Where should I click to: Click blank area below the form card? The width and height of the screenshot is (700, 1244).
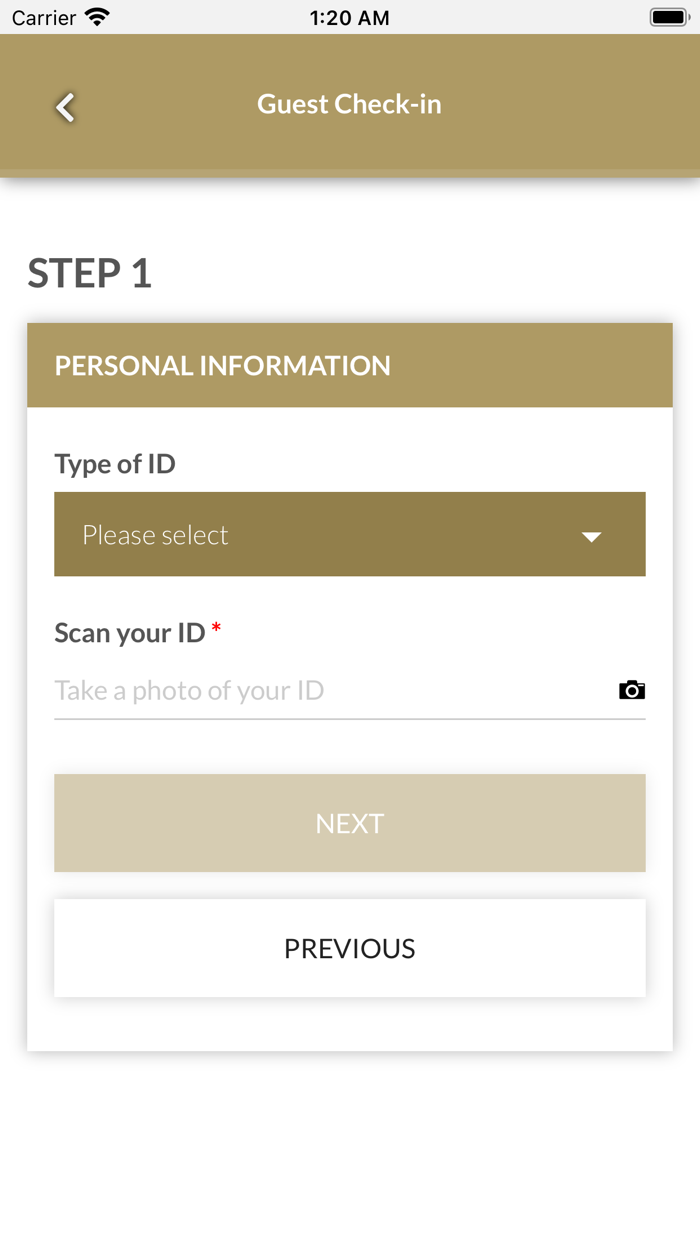tap(349, 1150)
